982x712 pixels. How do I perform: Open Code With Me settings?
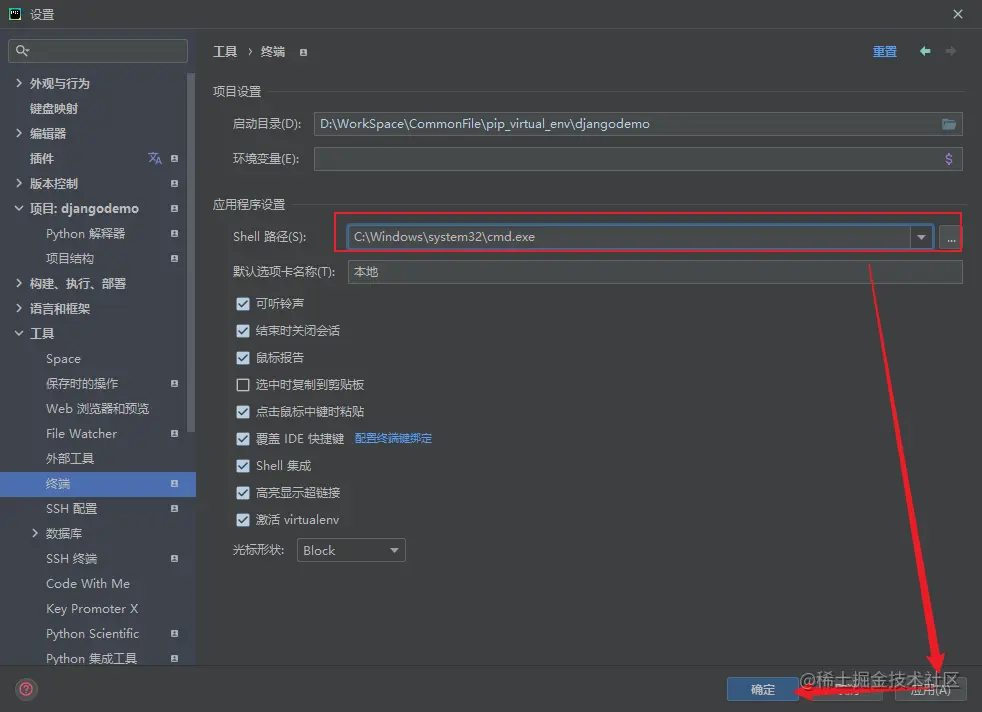(x=88, y=584)
